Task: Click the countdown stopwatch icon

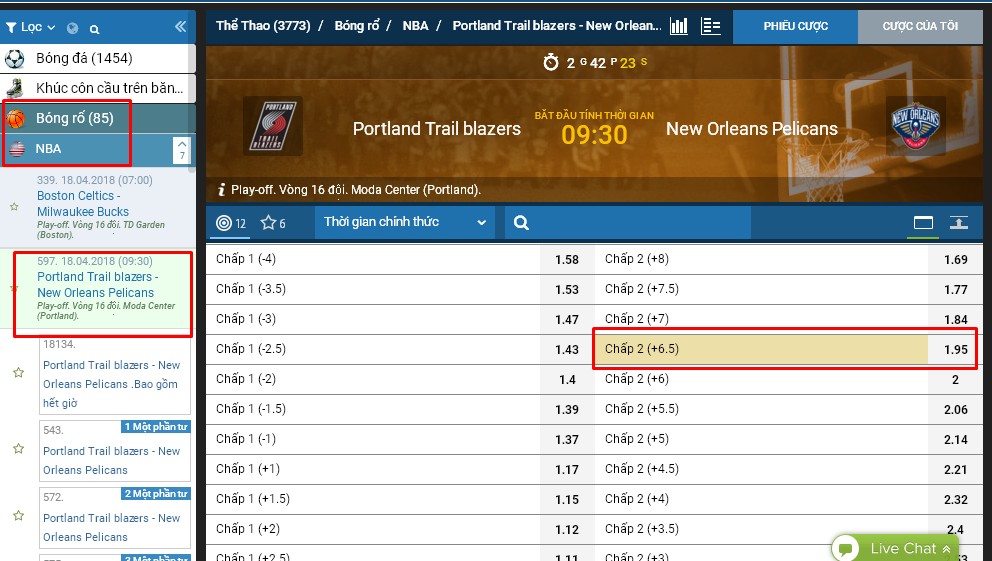Action: tap(551, 63)
